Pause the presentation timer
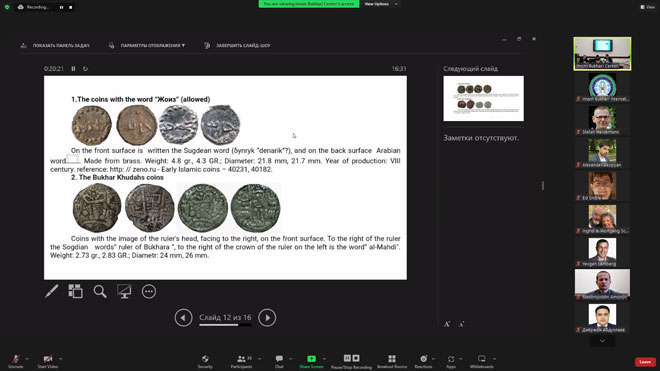The image size is (660, 371). pyautogui.click(x=73, y=69)
